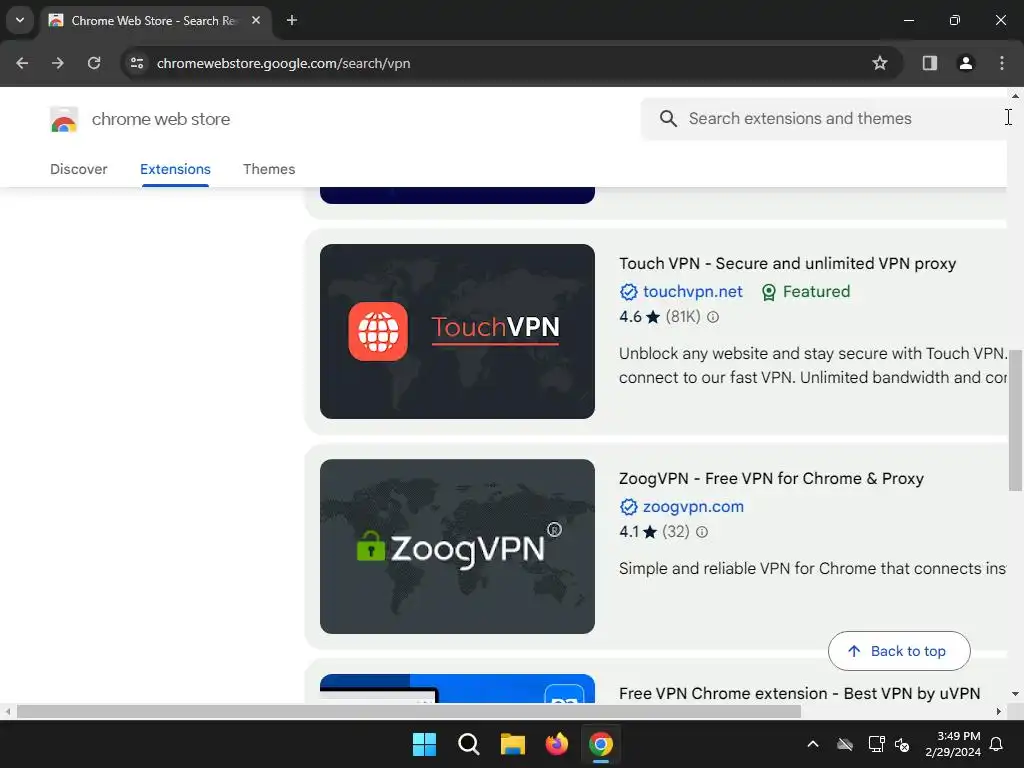Open Touch VPN extension title link
Viewport: 1024px width, 768px height.
point(787,263)
